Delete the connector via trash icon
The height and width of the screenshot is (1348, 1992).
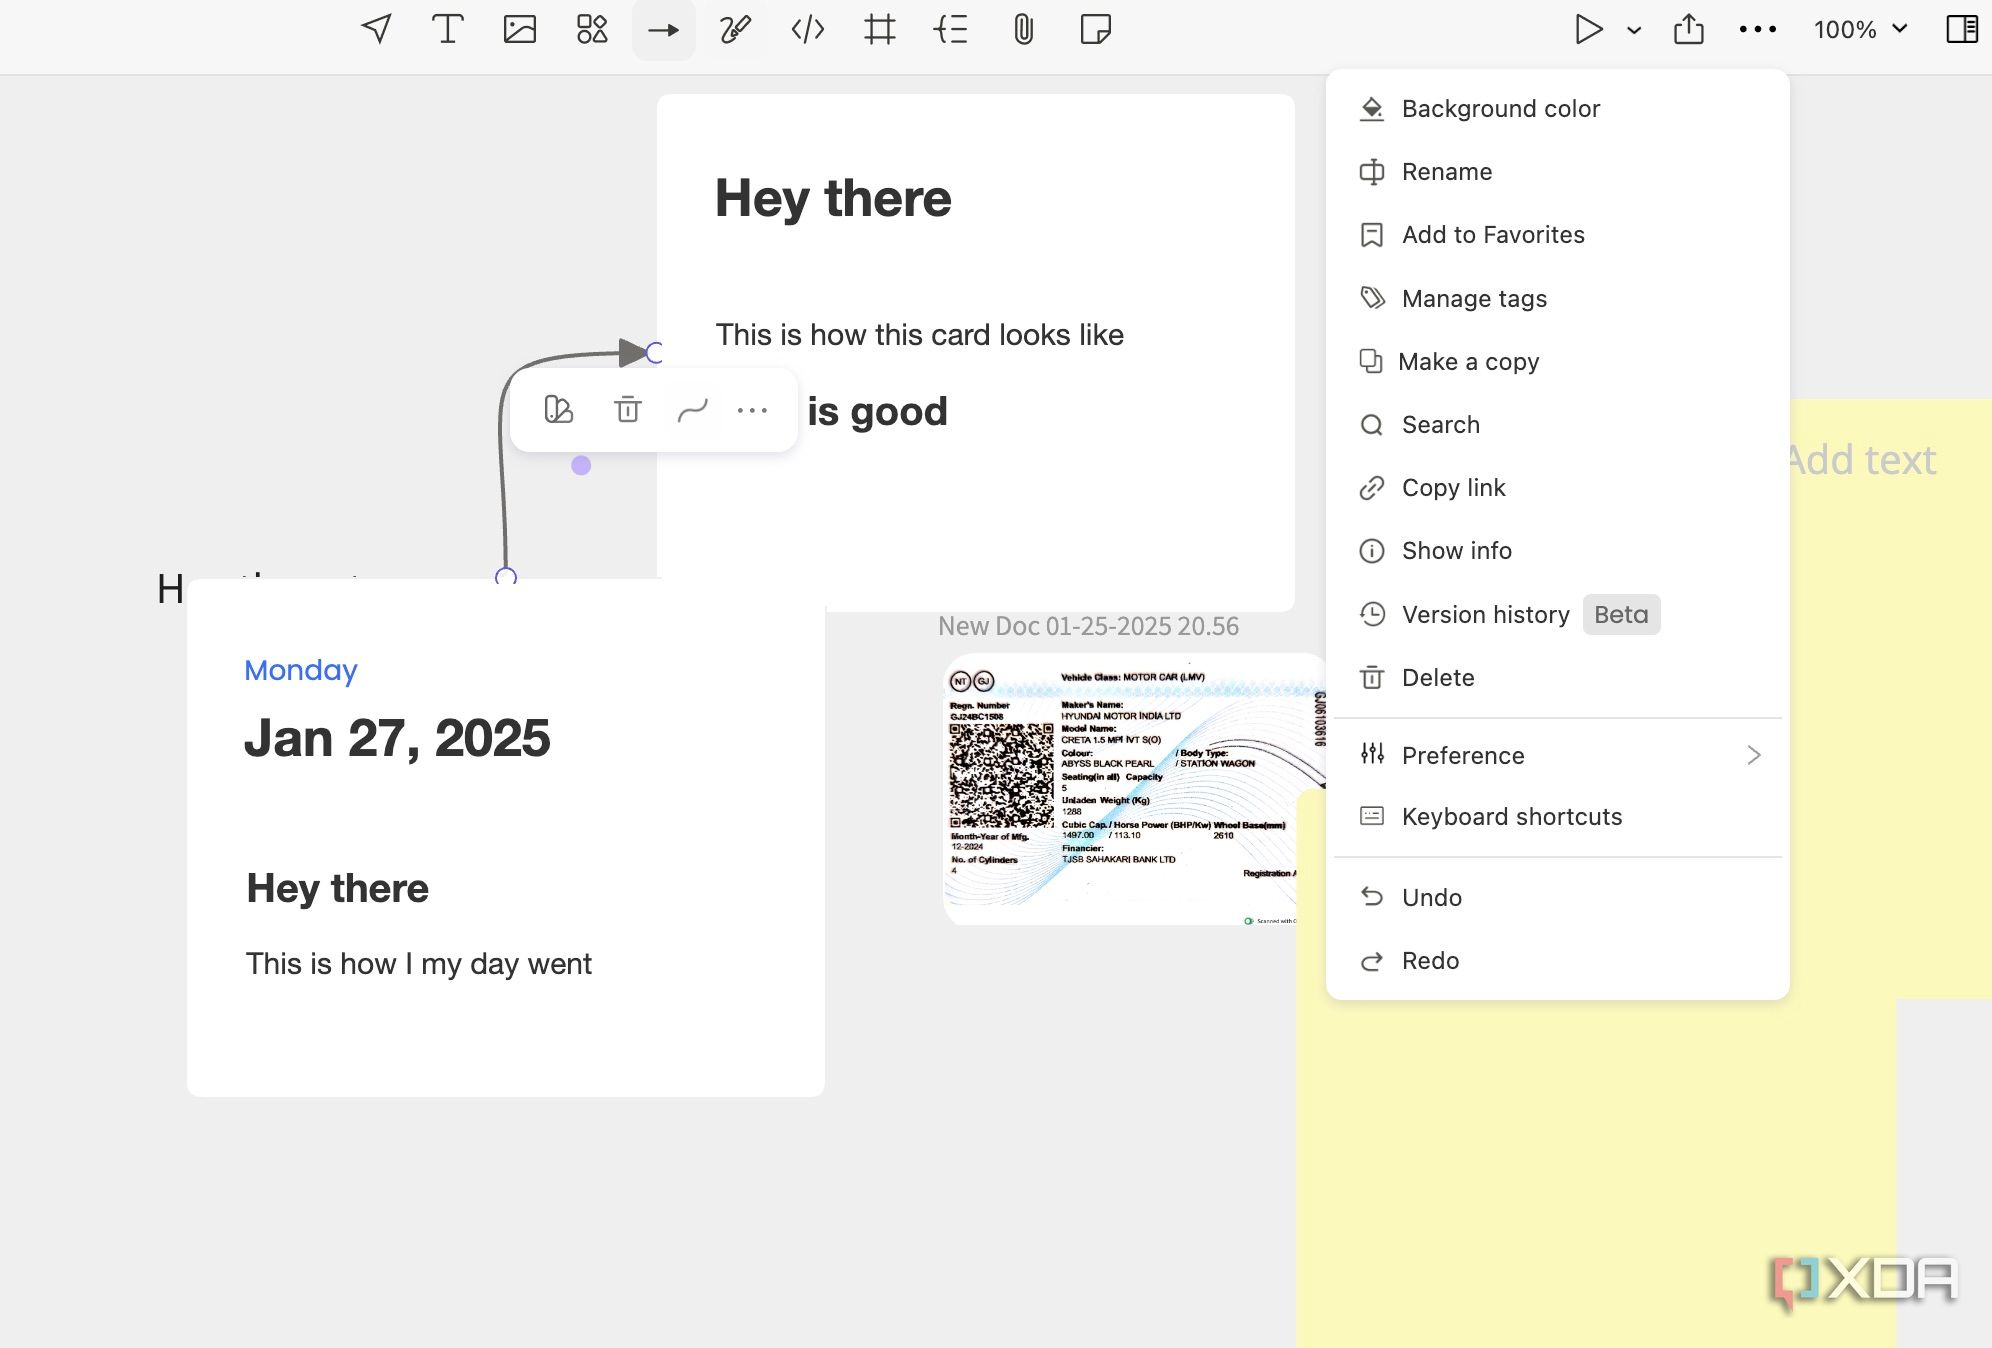pyautogui.click(x=628, y=409)
